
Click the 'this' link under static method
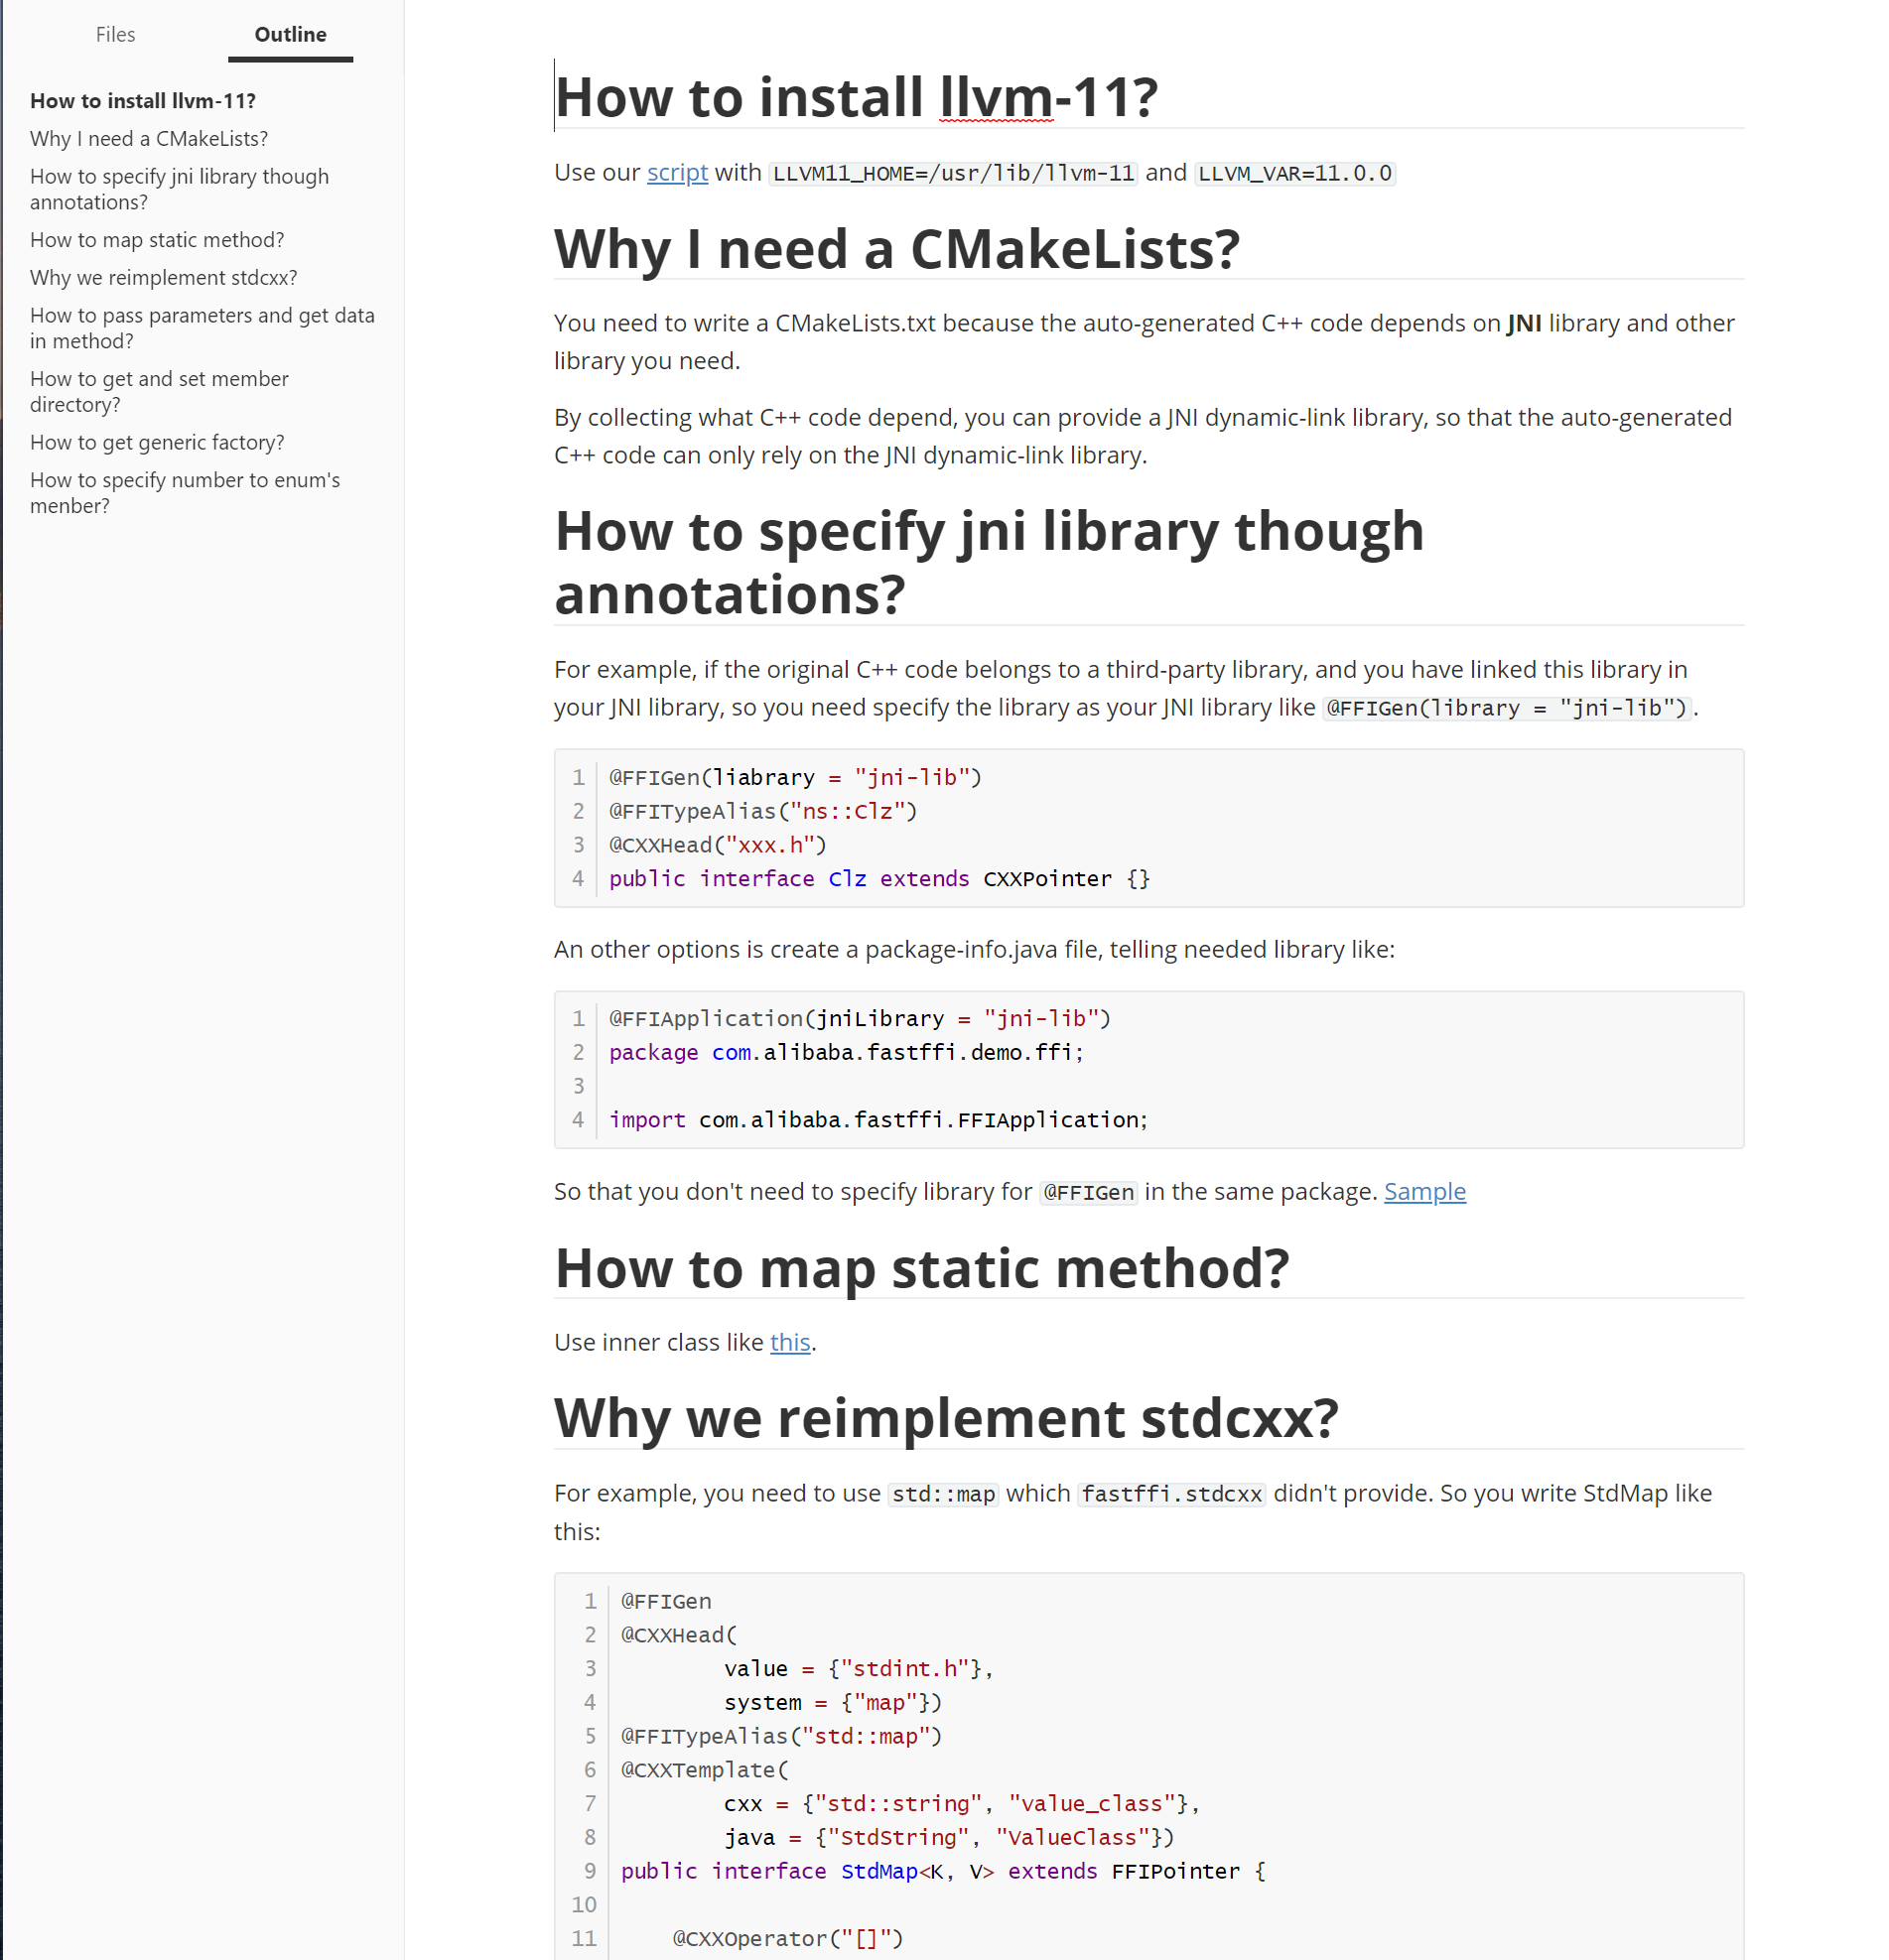(789, 1342)
